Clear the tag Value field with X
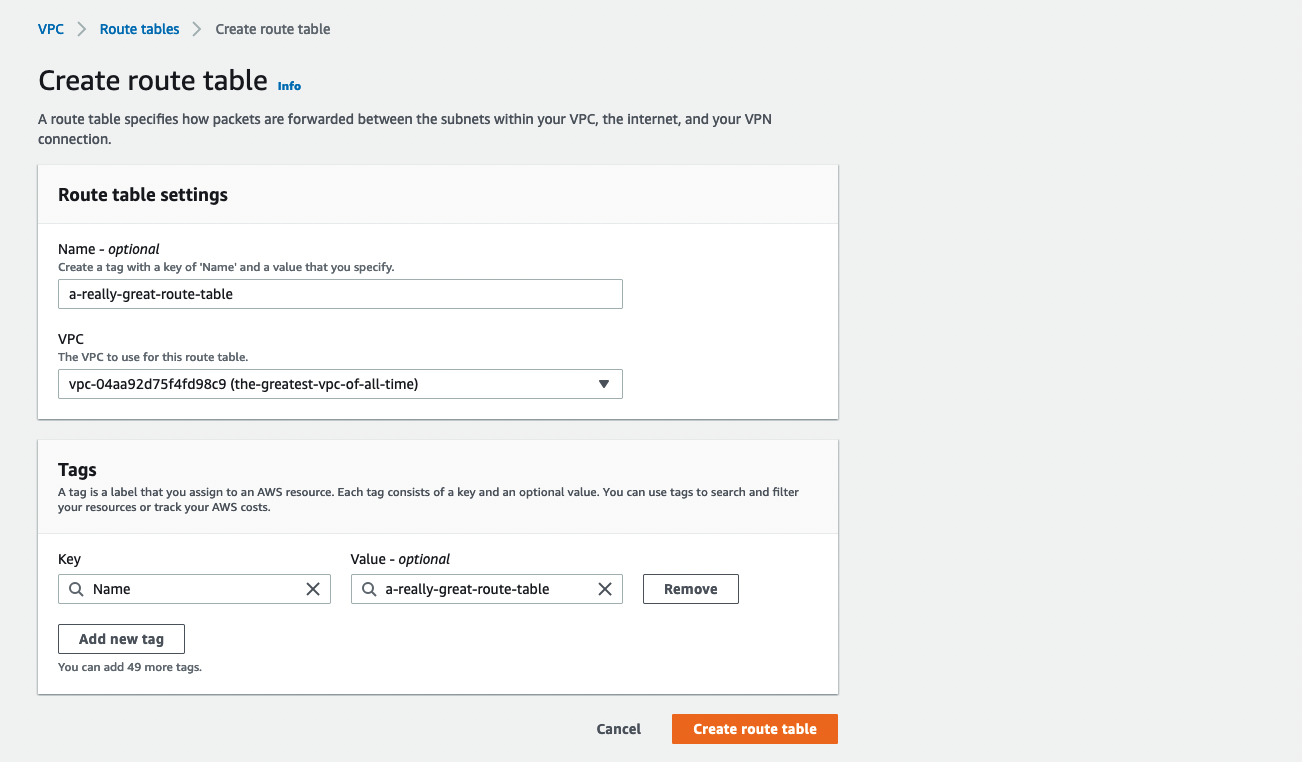Viewport: 1302px width, 762px height. pos(605,589)
